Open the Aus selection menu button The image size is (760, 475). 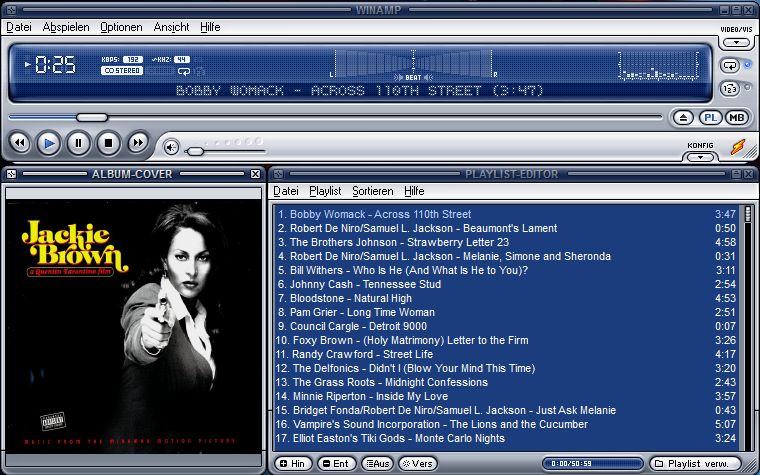[378, 464]
